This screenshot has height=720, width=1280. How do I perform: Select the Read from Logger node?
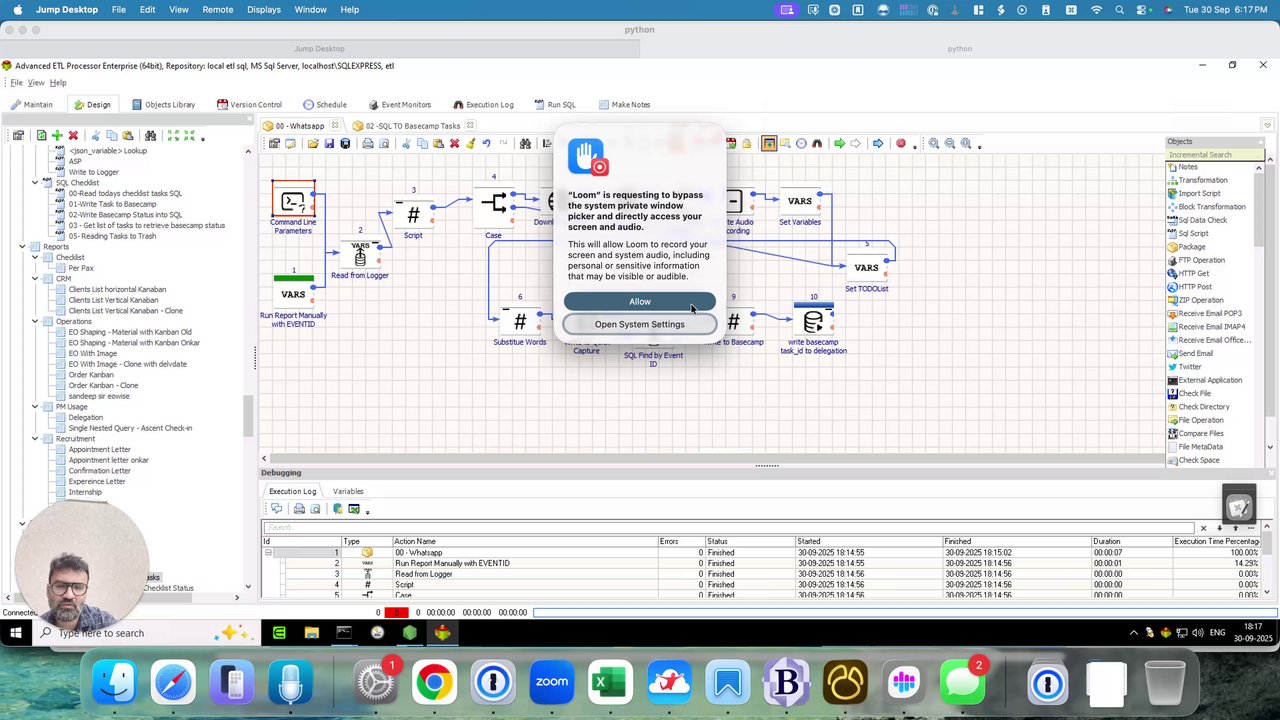[x=360, y=254]
